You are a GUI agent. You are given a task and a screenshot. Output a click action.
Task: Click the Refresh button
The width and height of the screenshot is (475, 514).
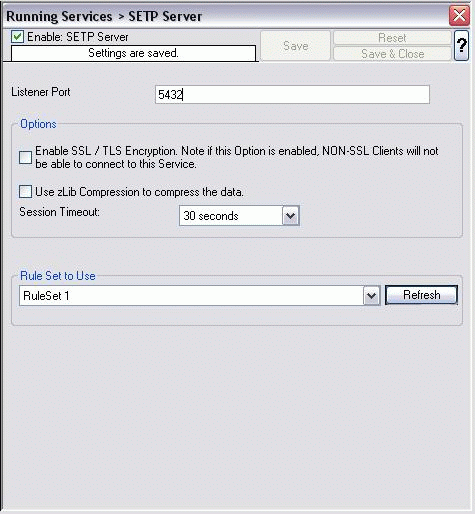pyautogui.click(x=421, y=295)
